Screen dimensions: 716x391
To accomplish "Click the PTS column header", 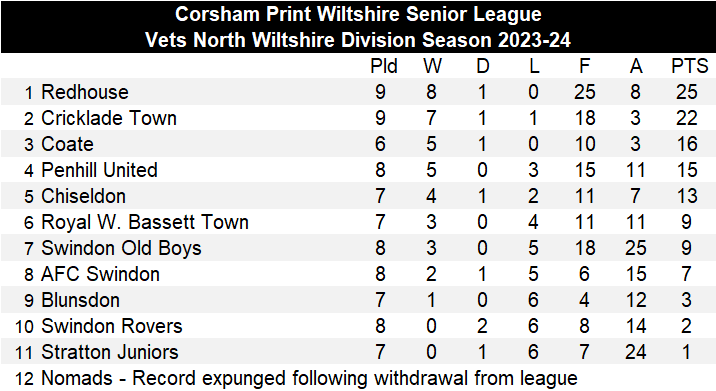I will [x=689, y=66].
